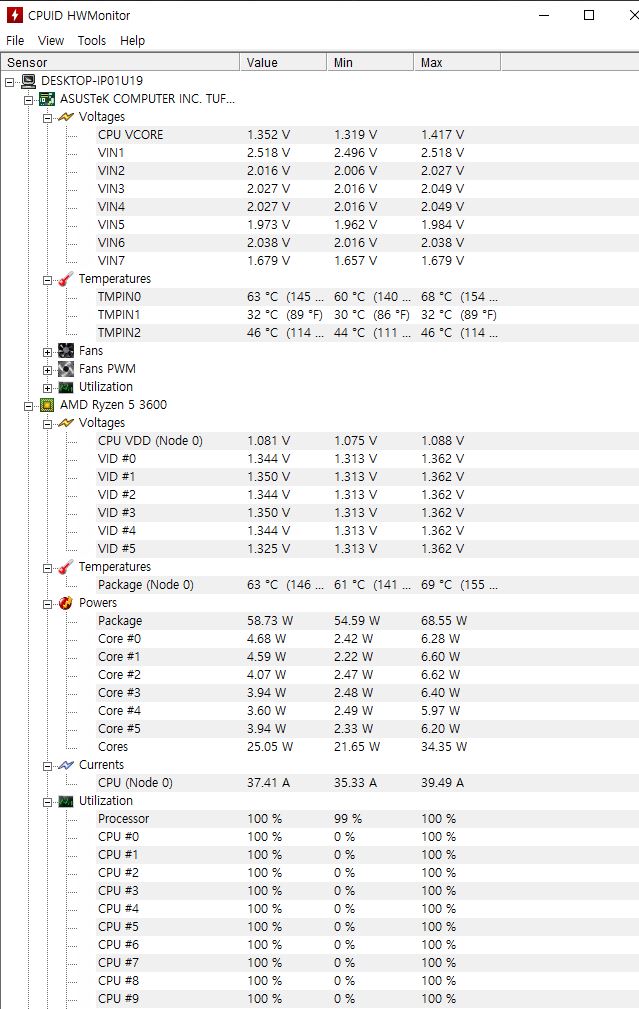Click the HWMonitor lightning app icon
Screen dimensions: 639x1009
[14, 15]
